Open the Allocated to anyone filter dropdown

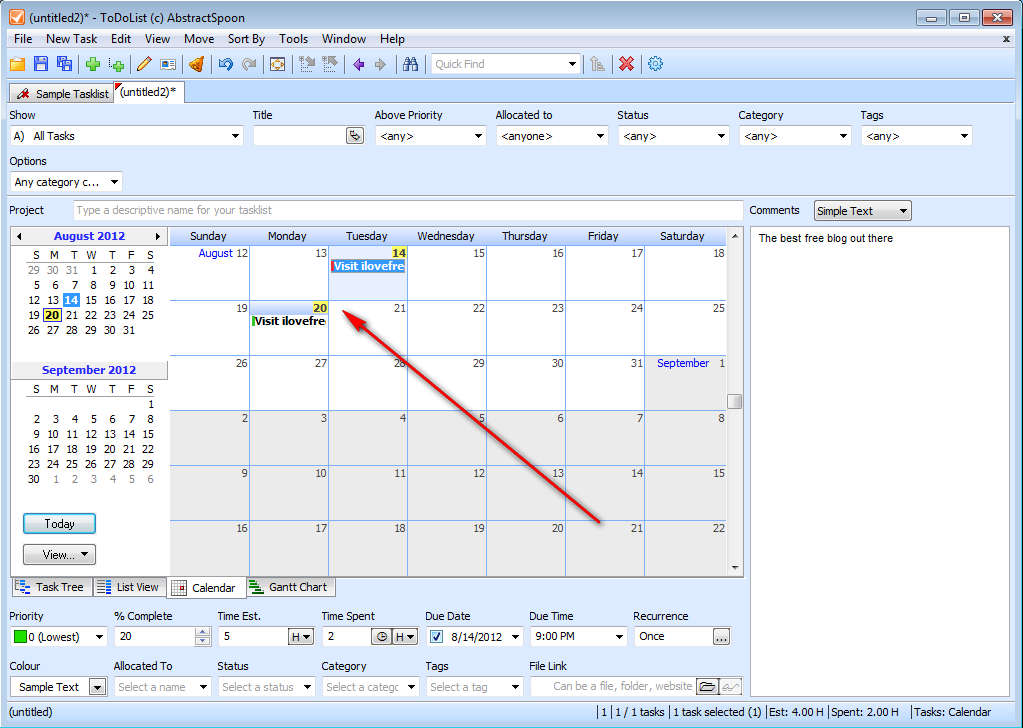click(x=600, y=136)
